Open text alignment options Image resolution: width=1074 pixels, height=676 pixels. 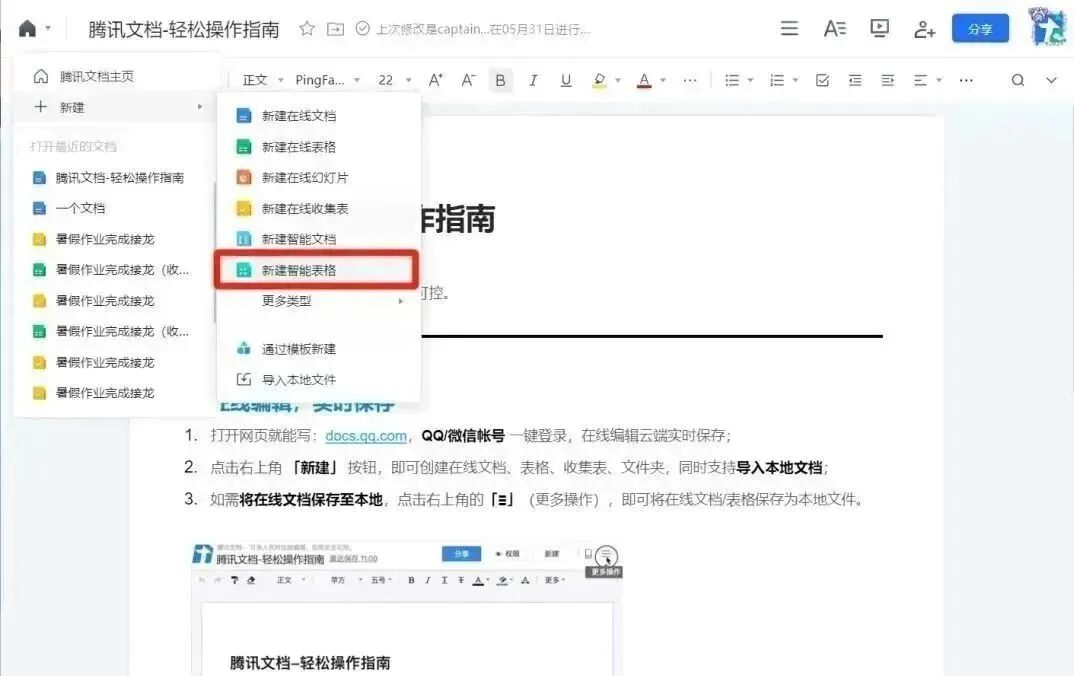click(x=920, y=80)
